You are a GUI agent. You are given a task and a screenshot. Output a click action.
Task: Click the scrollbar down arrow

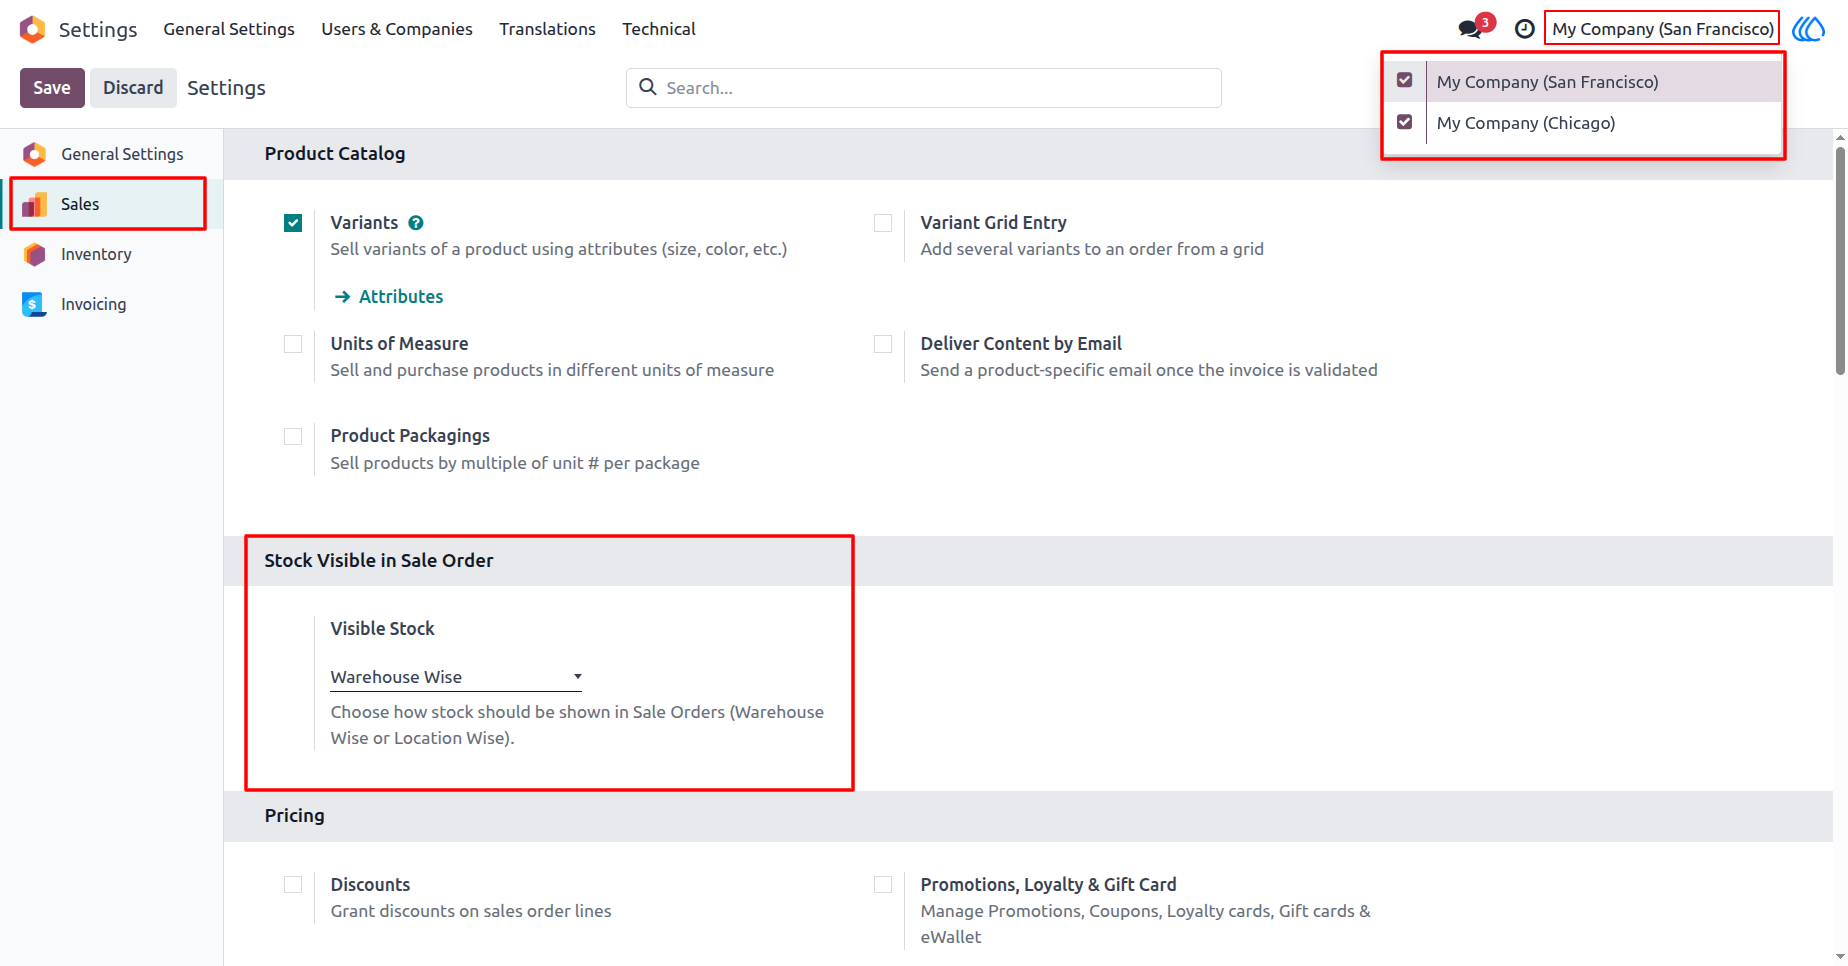tap(1840, 957)
